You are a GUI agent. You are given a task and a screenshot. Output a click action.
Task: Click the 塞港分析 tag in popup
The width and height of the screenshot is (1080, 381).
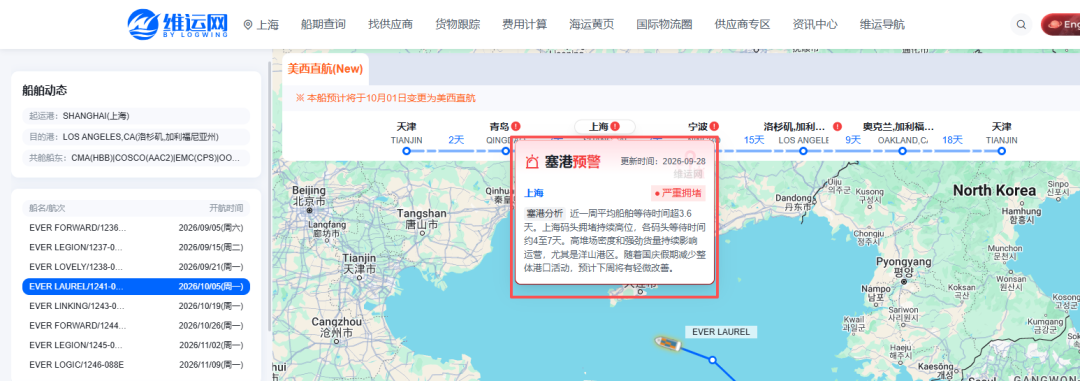(544, 214)
